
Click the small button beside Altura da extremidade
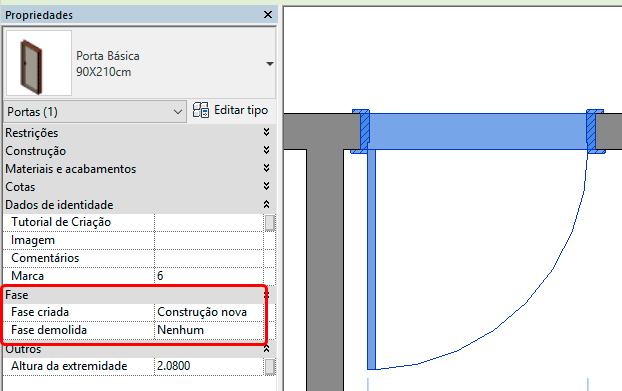coord(270,366)
